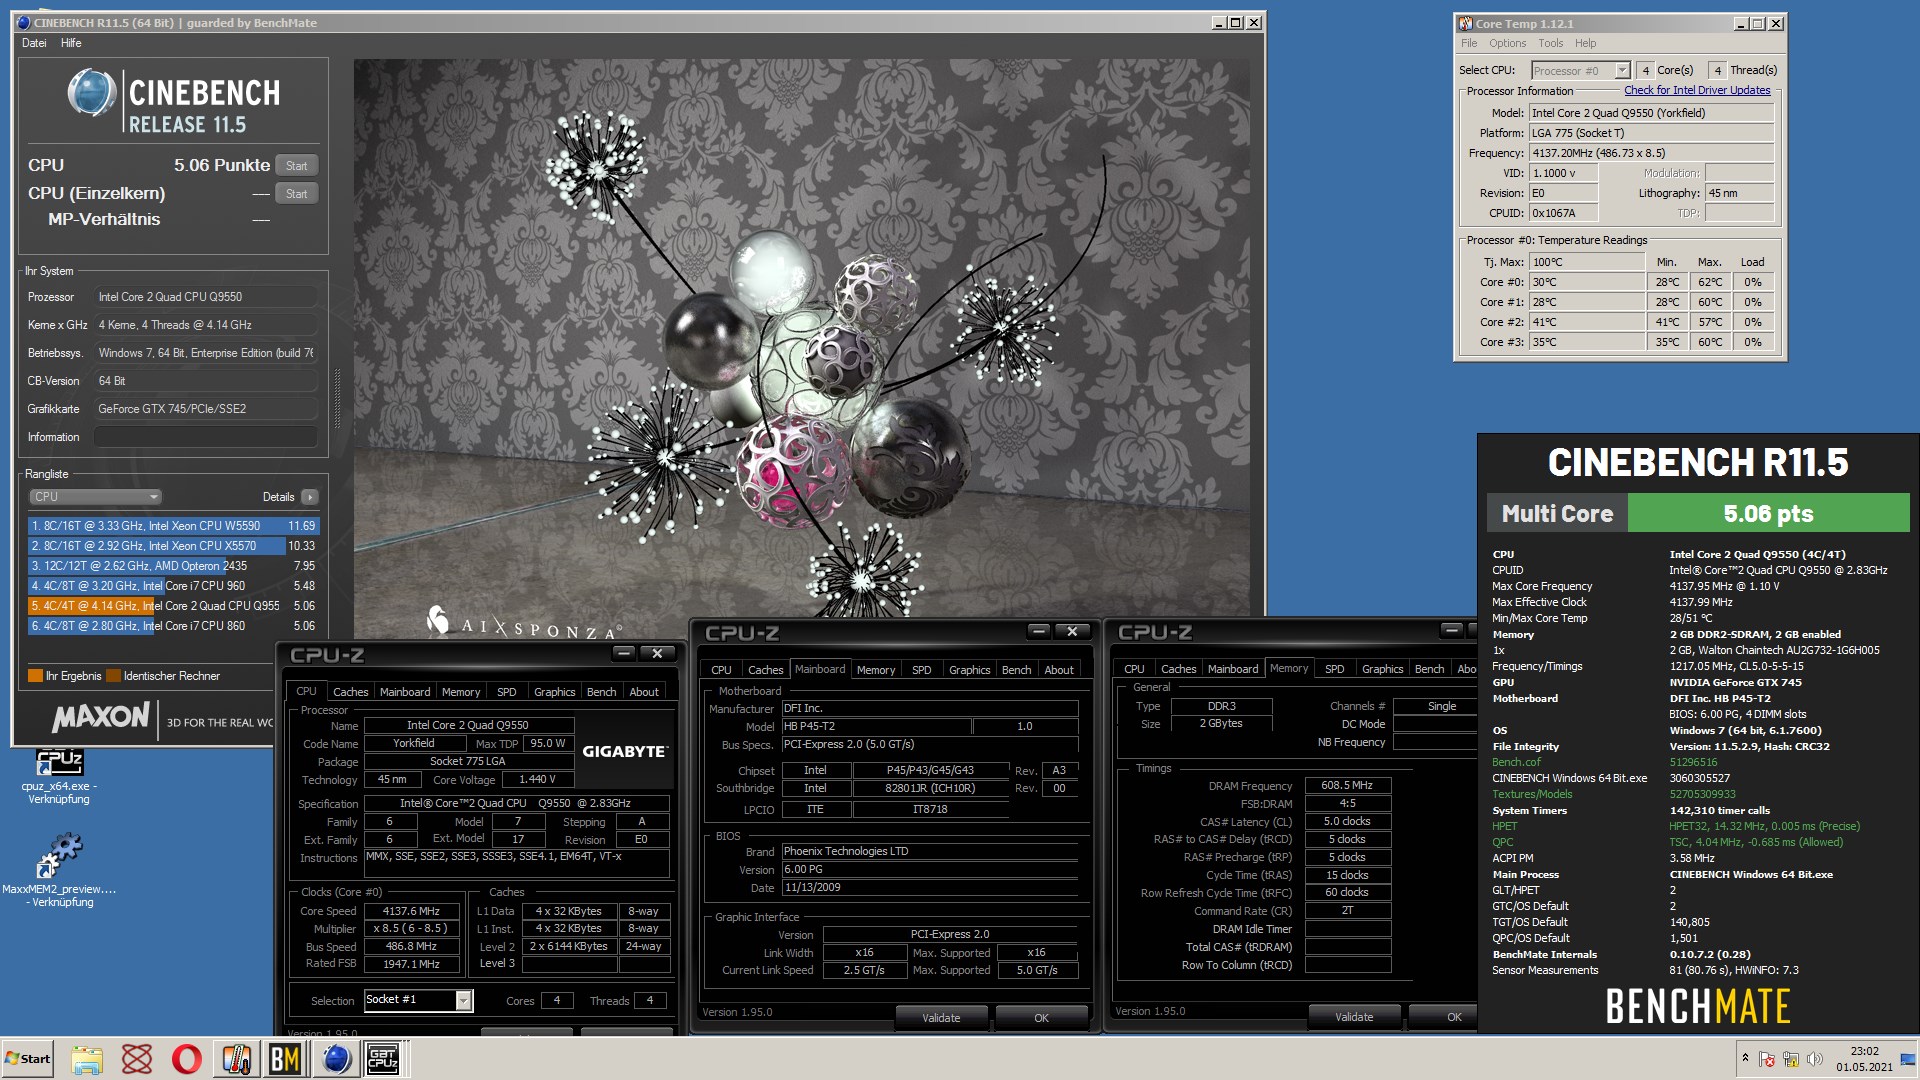Select the Core i7 860 ranking row
The image size is (1920, 1080).
pos(172,626)
